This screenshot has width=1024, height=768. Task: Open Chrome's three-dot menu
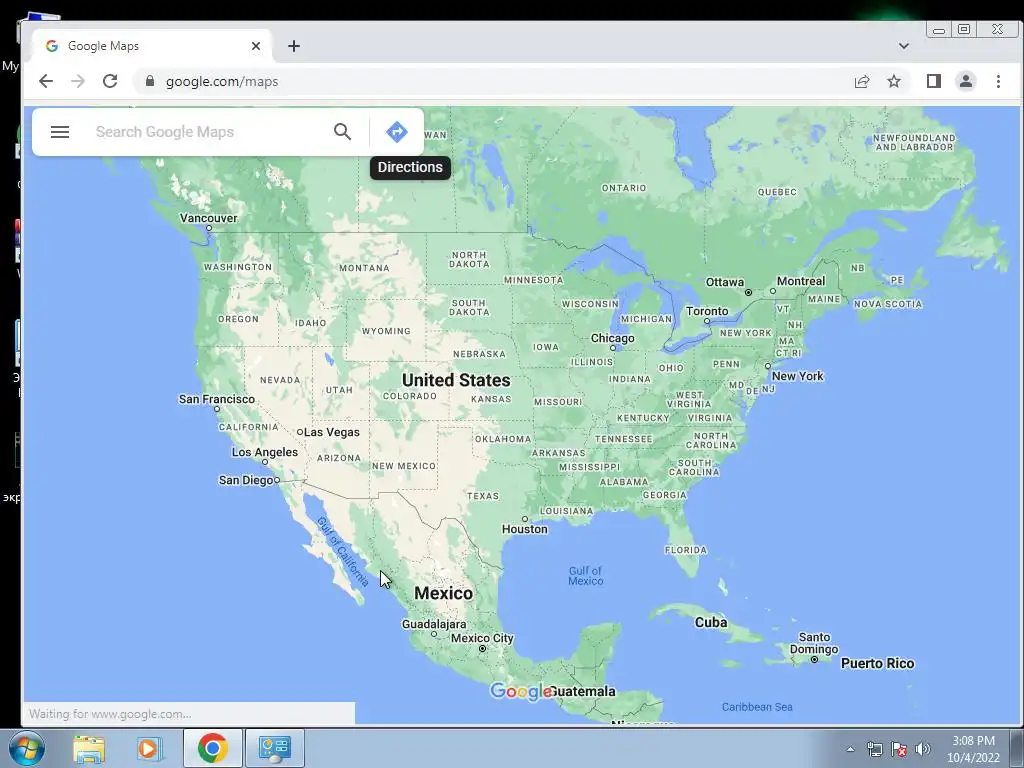pyautogui.click(x=998, y=81)
